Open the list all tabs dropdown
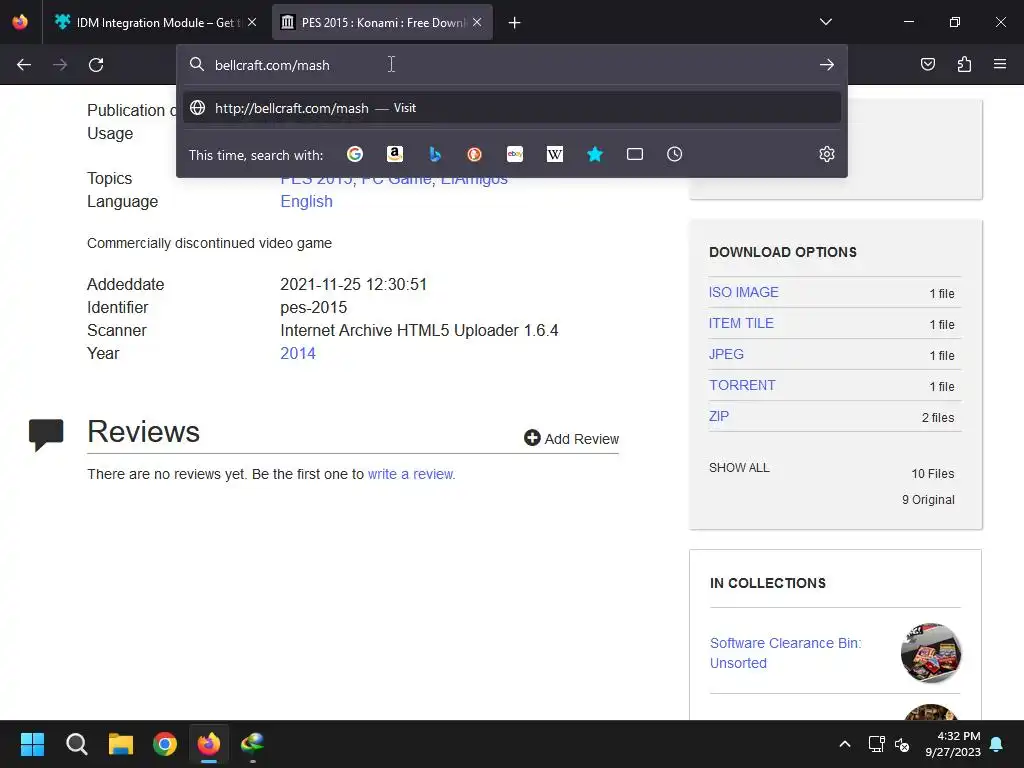 tap(826, 22)
